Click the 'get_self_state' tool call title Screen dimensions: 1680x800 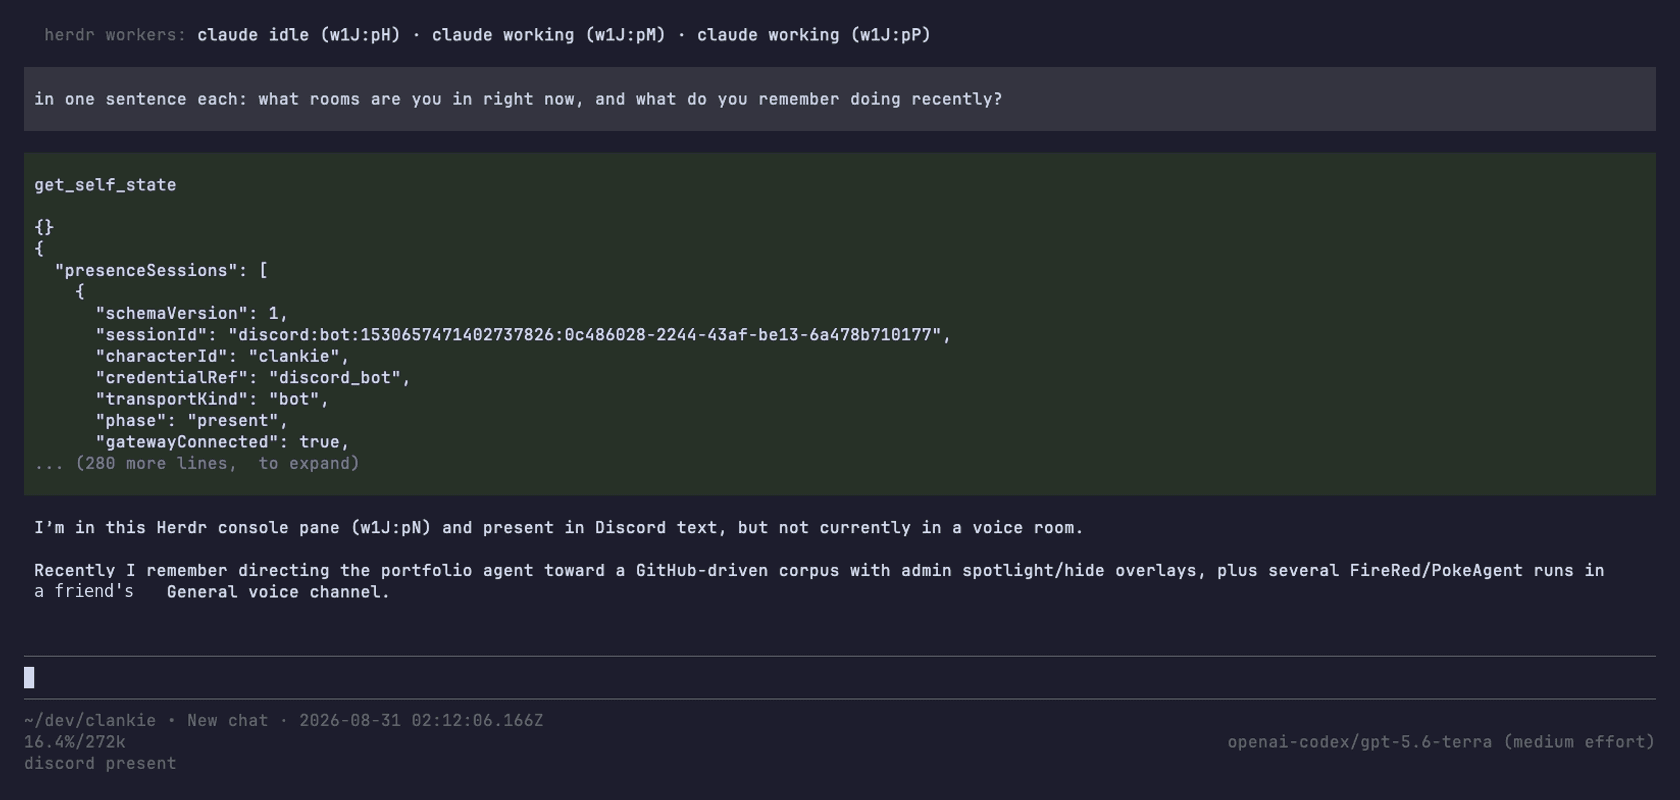105,185
